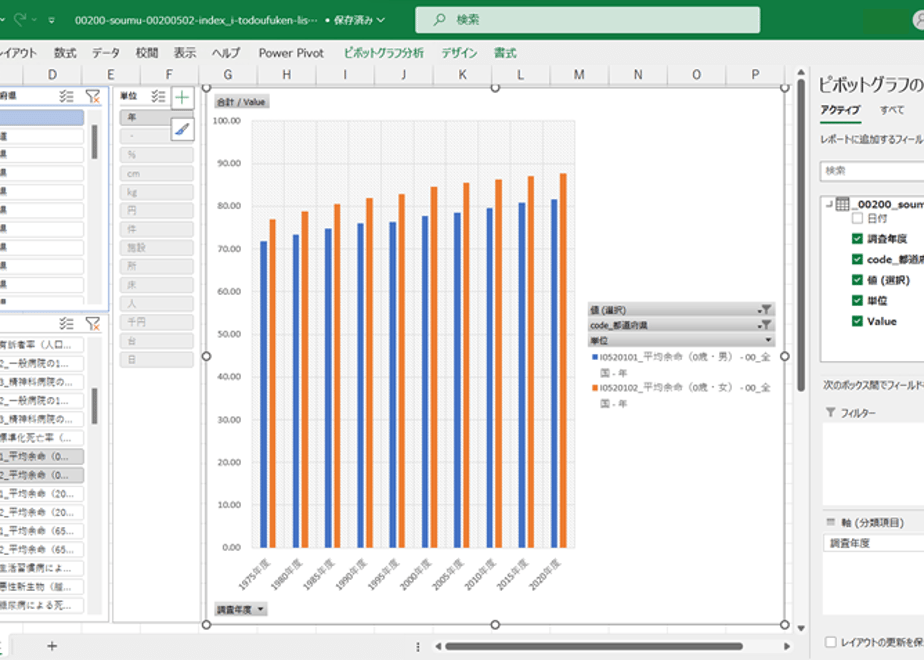Click the field list 検索 input box

coord(872,171)
